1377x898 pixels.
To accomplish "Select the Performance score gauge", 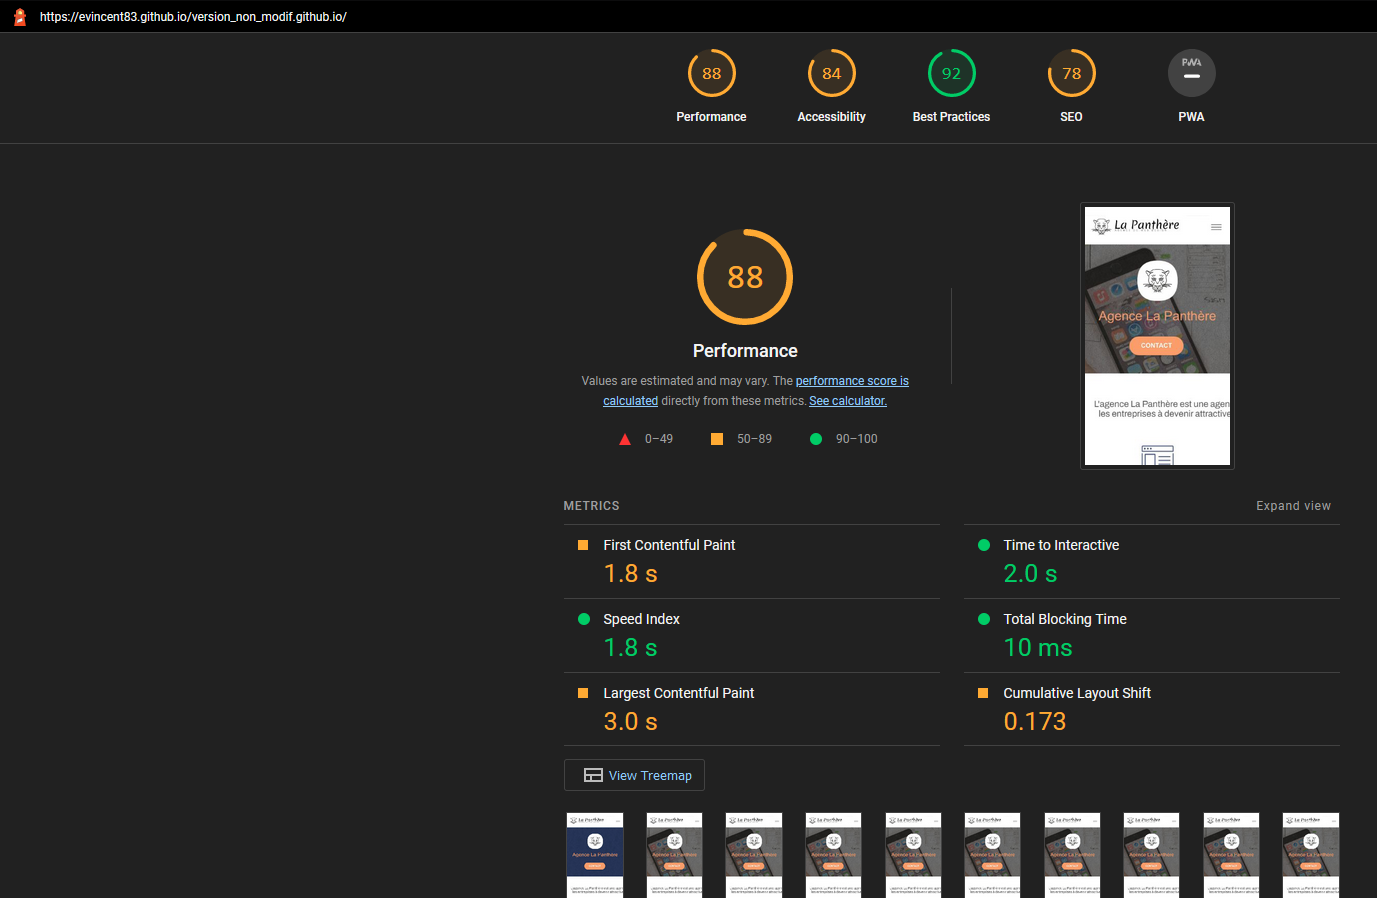I will click(x=711, y=72).
